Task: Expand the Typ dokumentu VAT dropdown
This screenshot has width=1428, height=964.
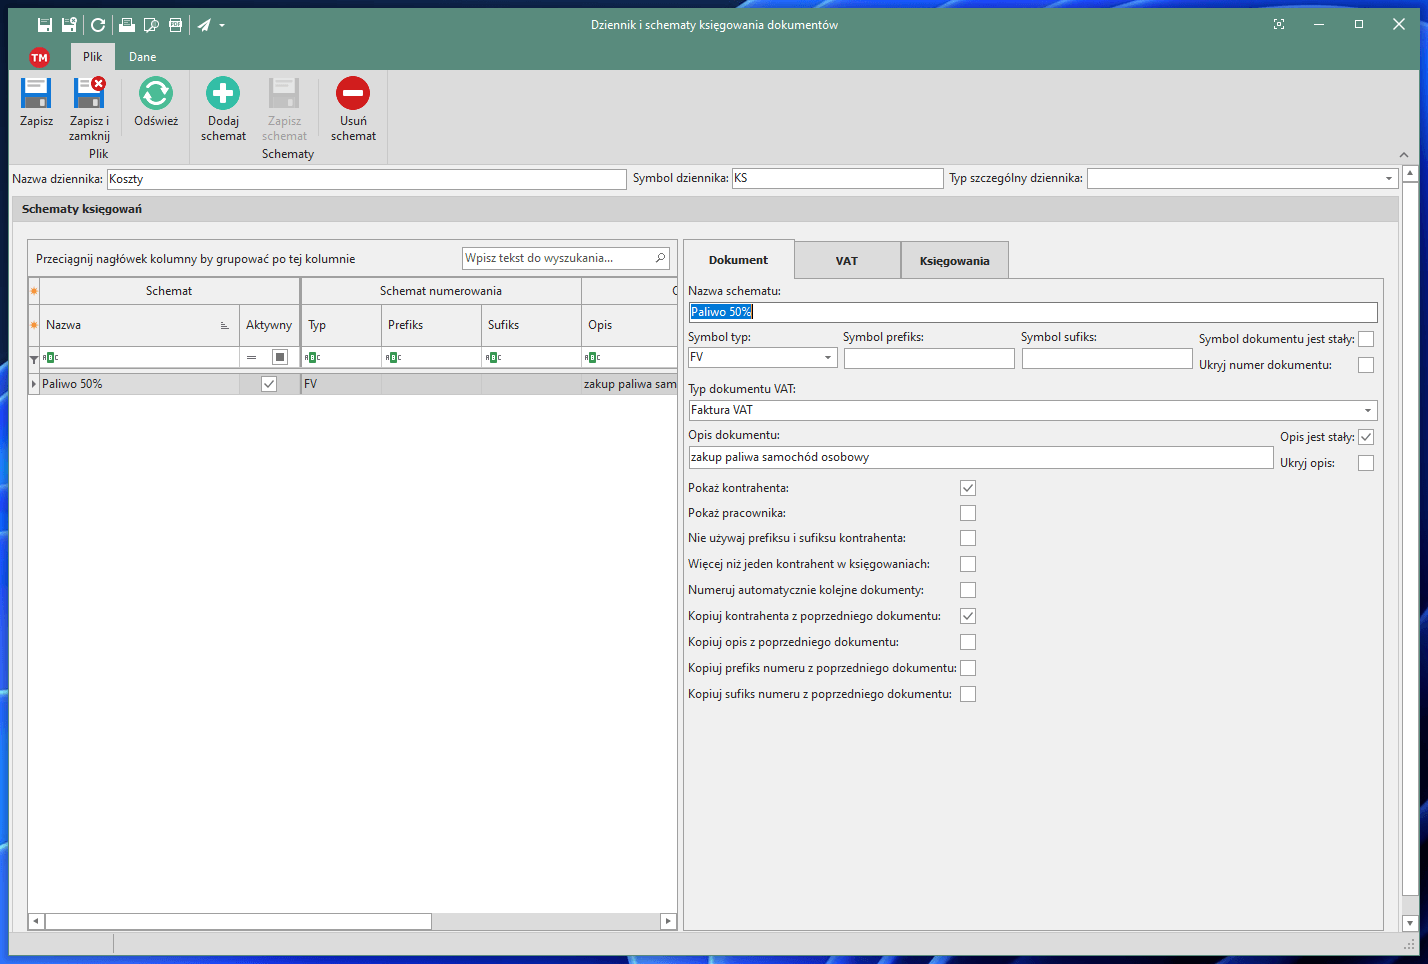Action: coord(1367,411)
